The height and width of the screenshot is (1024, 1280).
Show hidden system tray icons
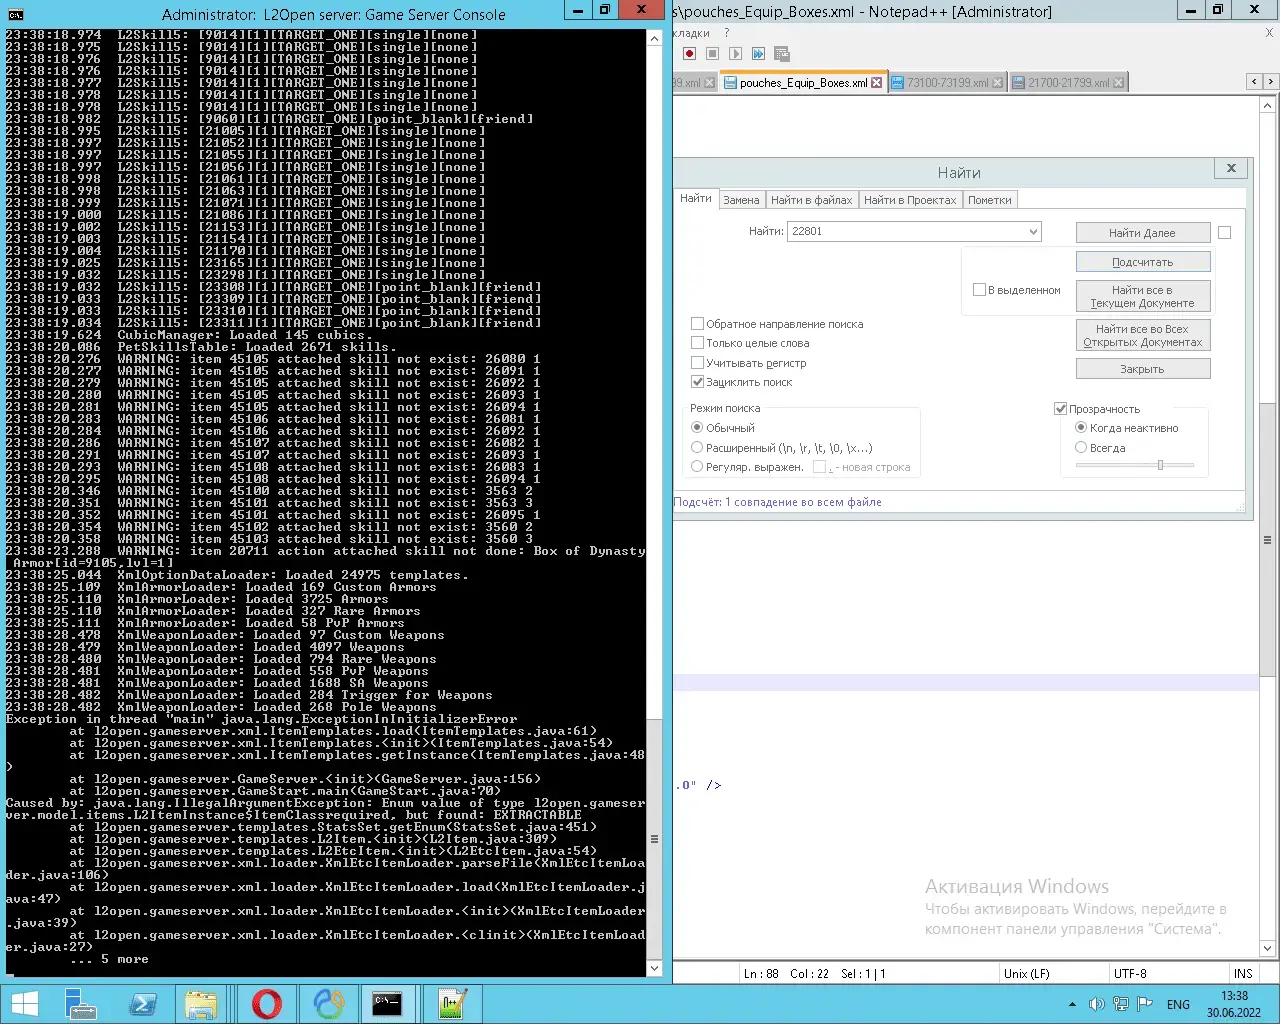coord(1072,1004)
